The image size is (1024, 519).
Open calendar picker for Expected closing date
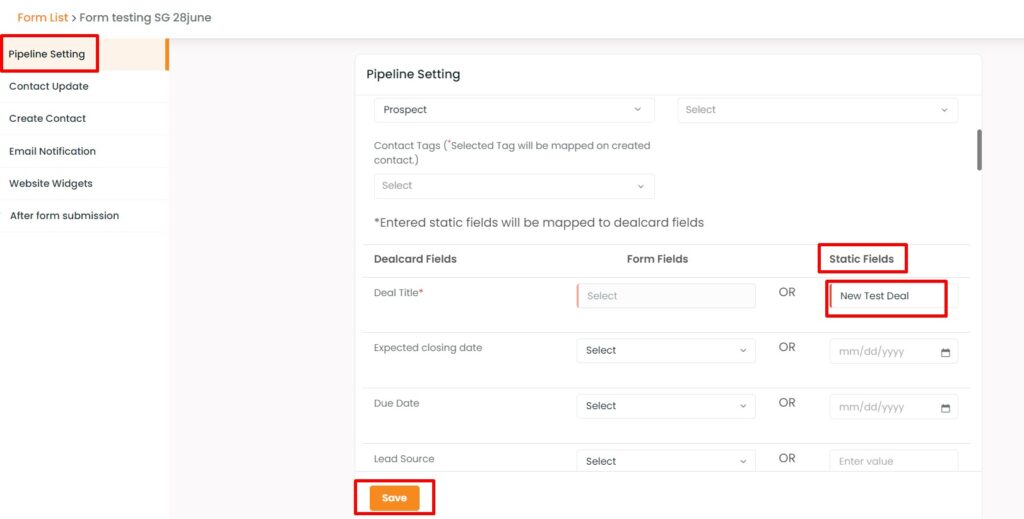pyautogui.click(x=945, y=353)
